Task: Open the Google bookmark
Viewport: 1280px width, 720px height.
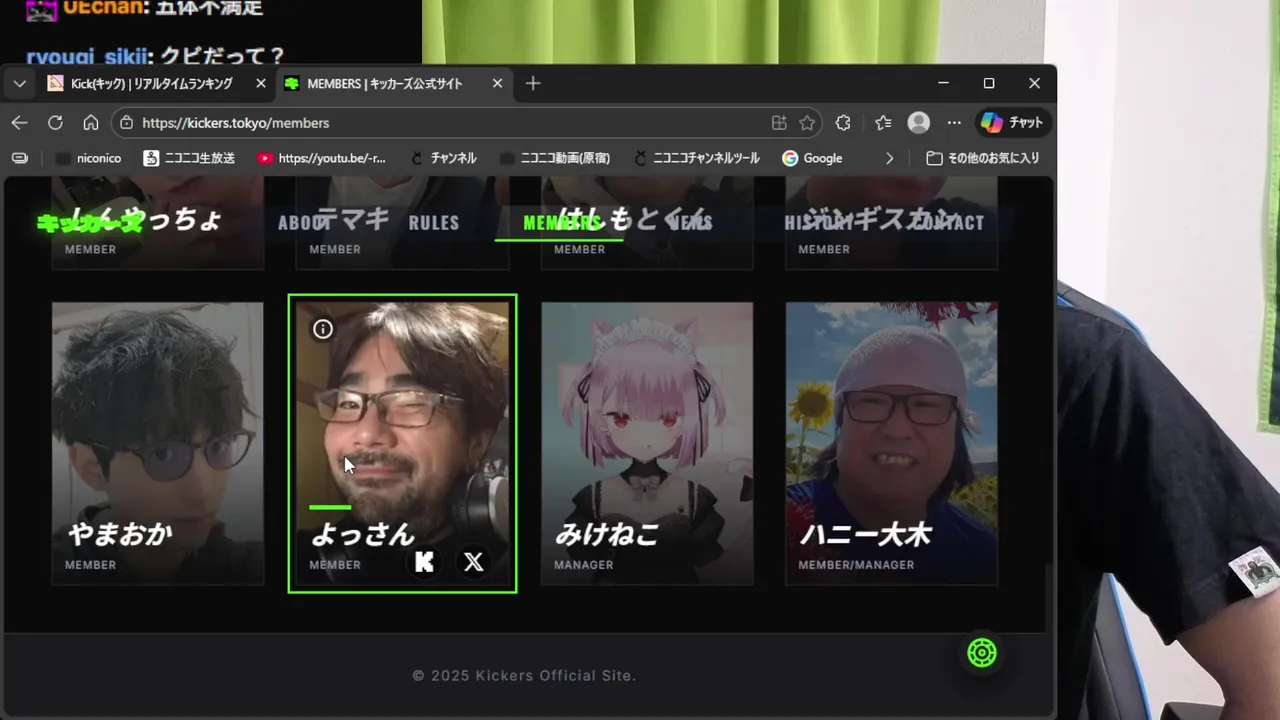Action: coord(812,158)
